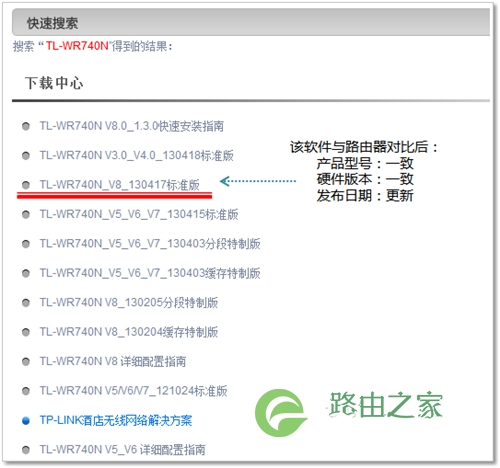Click the 快速搜索 header bar
Image resolution: width=500 pixels, height=468 pixels.
click(x=251, y=22)
